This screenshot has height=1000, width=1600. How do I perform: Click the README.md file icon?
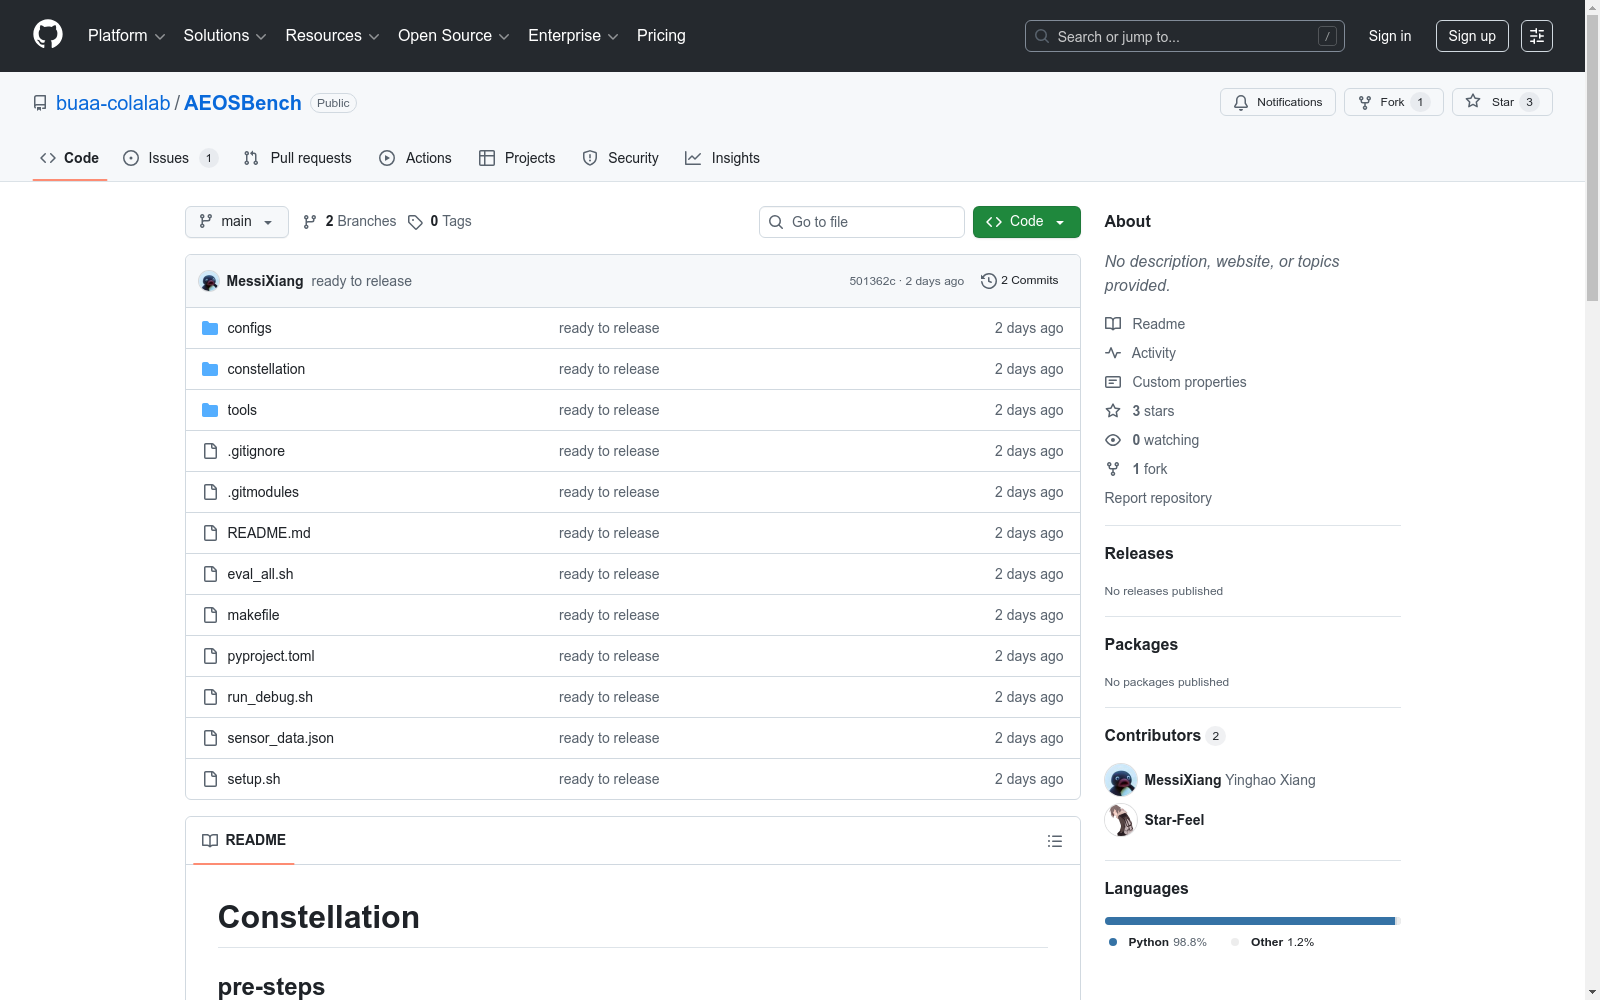pyautogui.click(x=210, y=533)
